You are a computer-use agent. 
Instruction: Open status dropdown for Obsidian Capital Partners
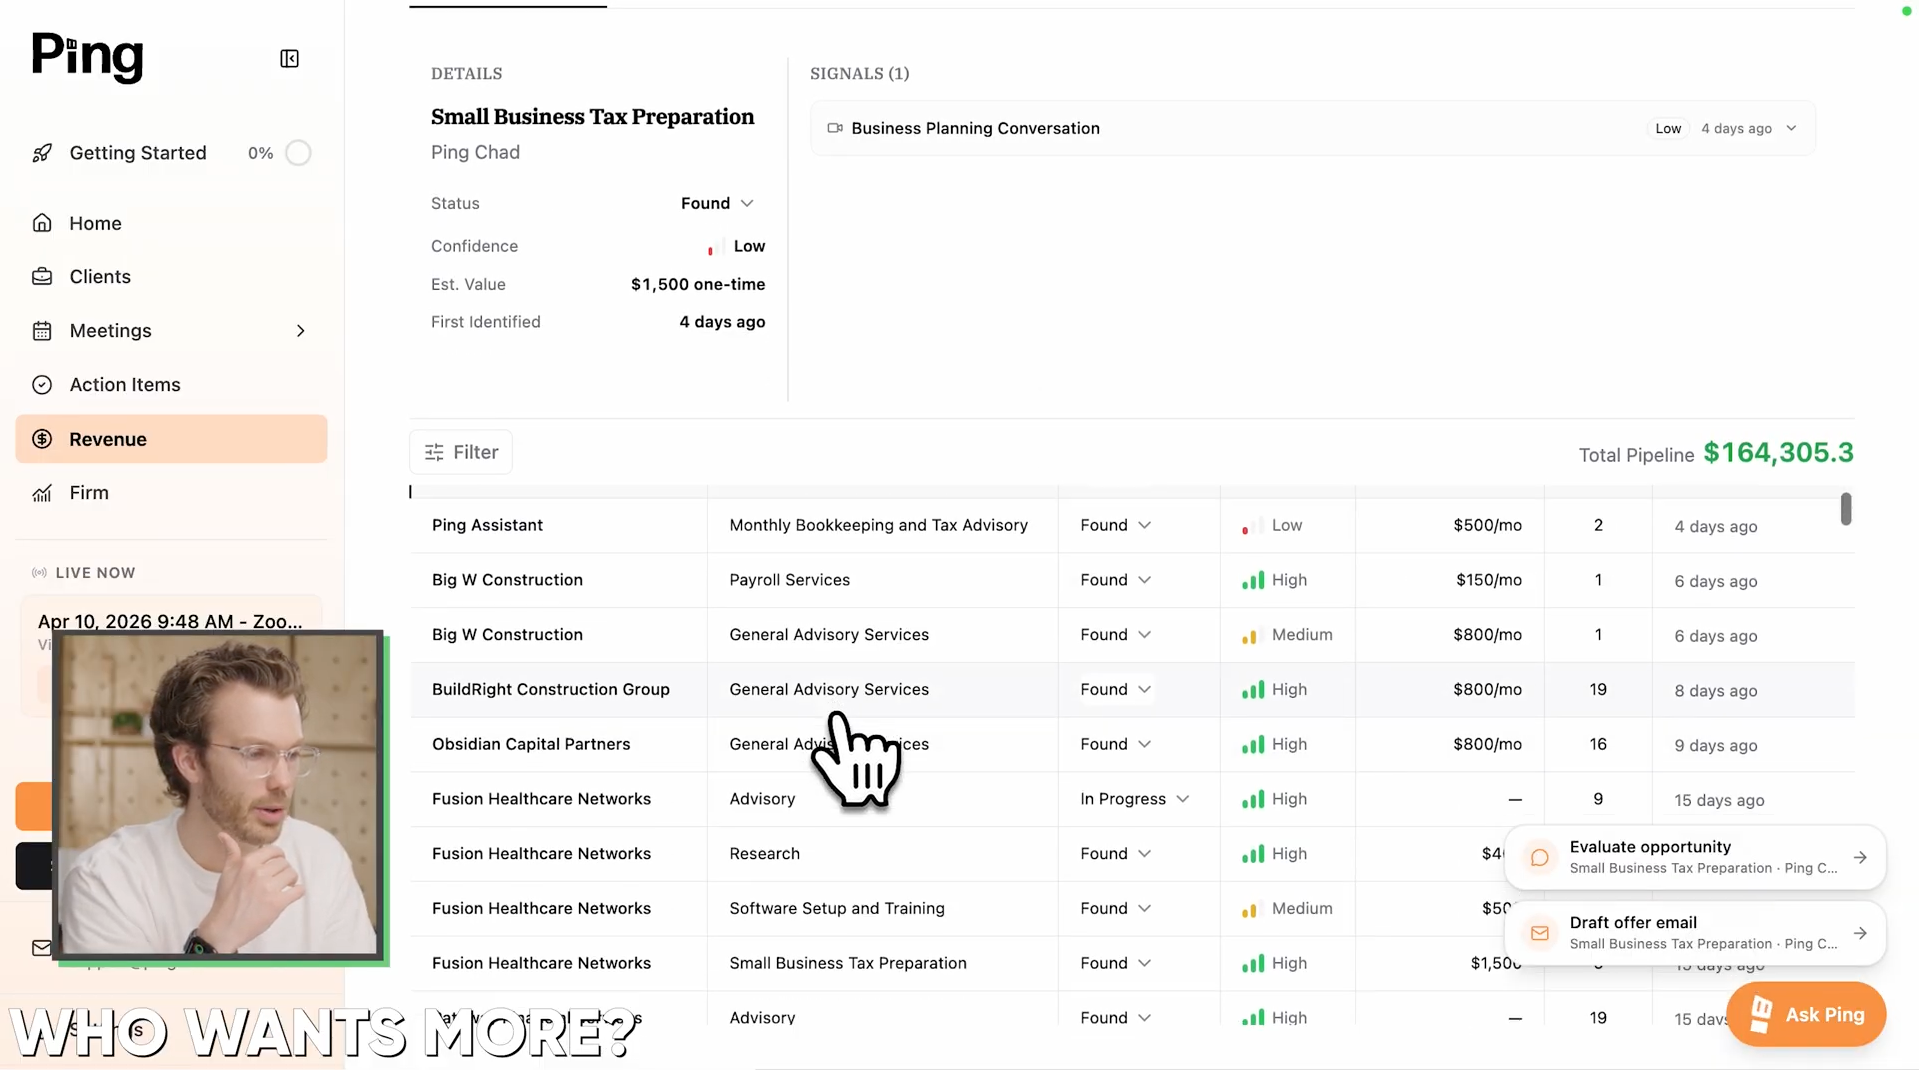click(x=1115, y=744)
